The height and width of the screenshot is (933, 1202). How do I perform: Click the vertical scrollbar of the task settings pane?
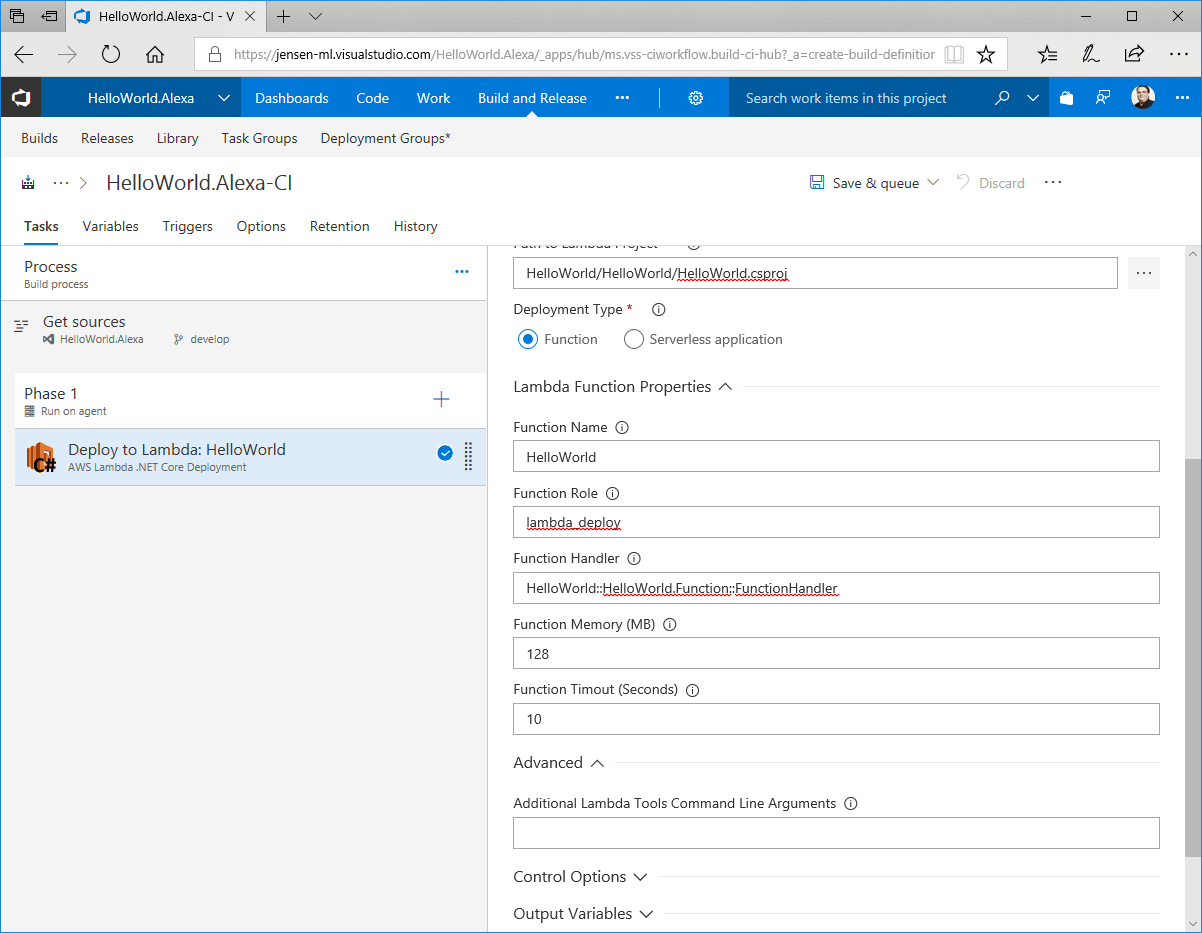(x=1191, y=660)
